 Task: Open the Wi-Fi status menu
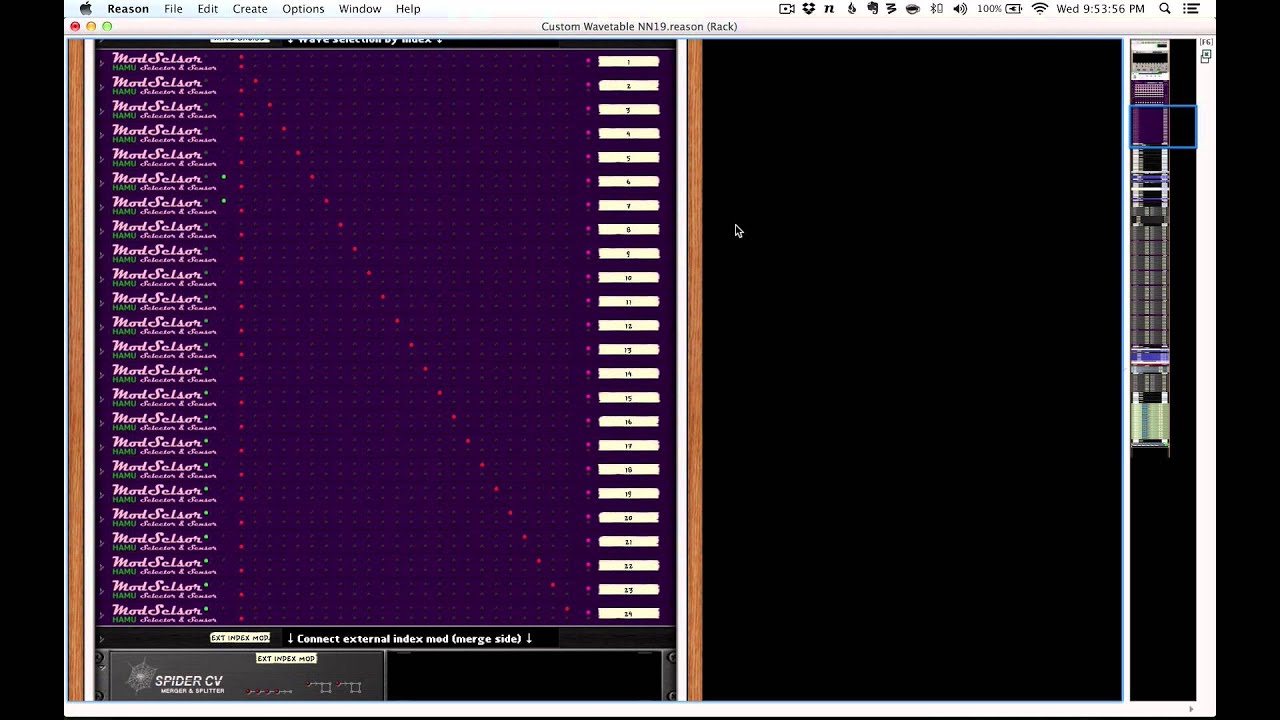[1040, 8]
